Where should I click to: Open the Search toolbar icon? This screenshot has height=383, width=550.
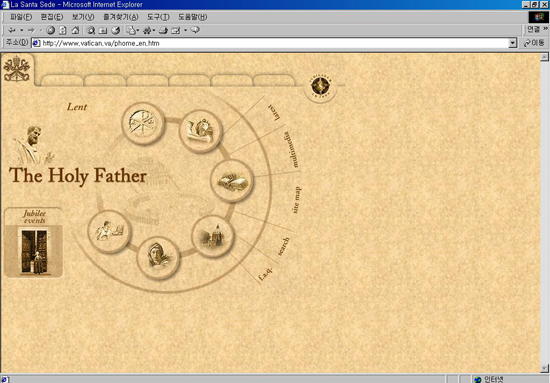point(91,31)
